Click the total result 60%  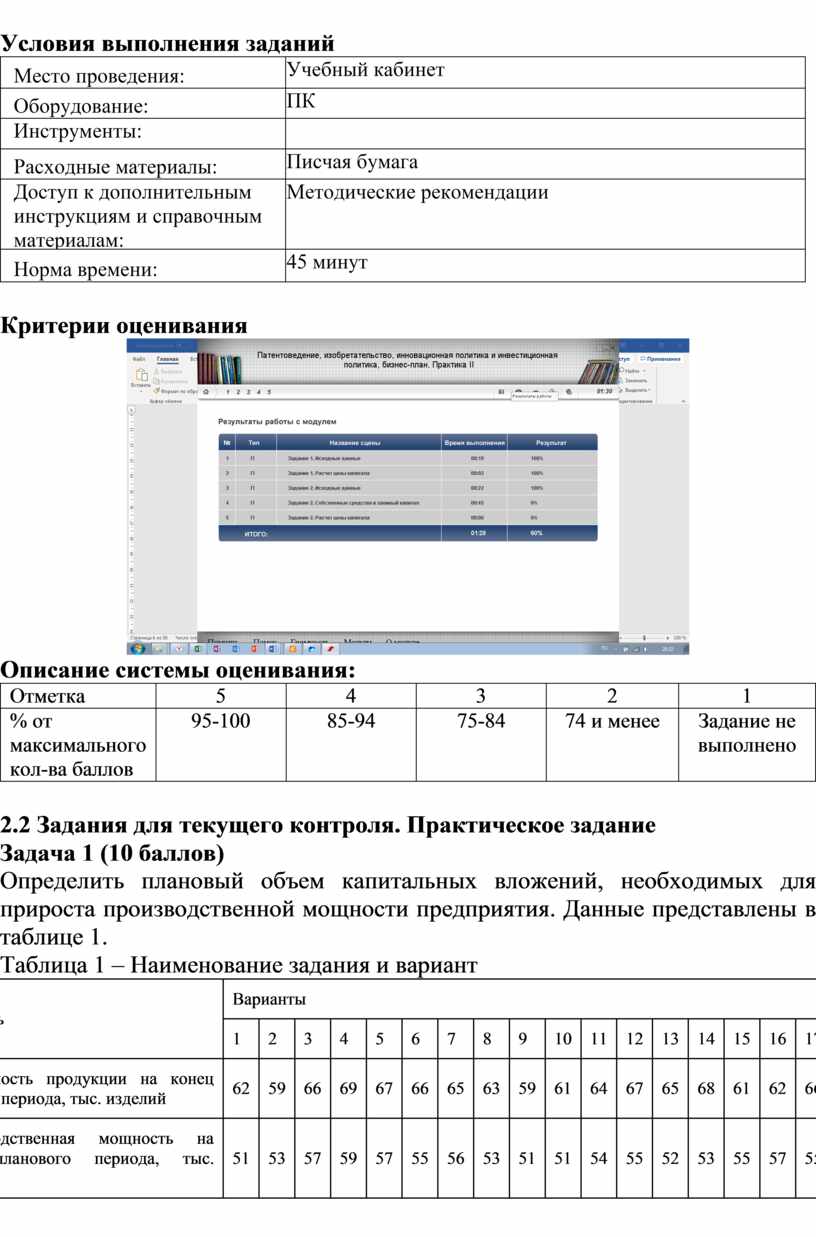click(537, 533)
